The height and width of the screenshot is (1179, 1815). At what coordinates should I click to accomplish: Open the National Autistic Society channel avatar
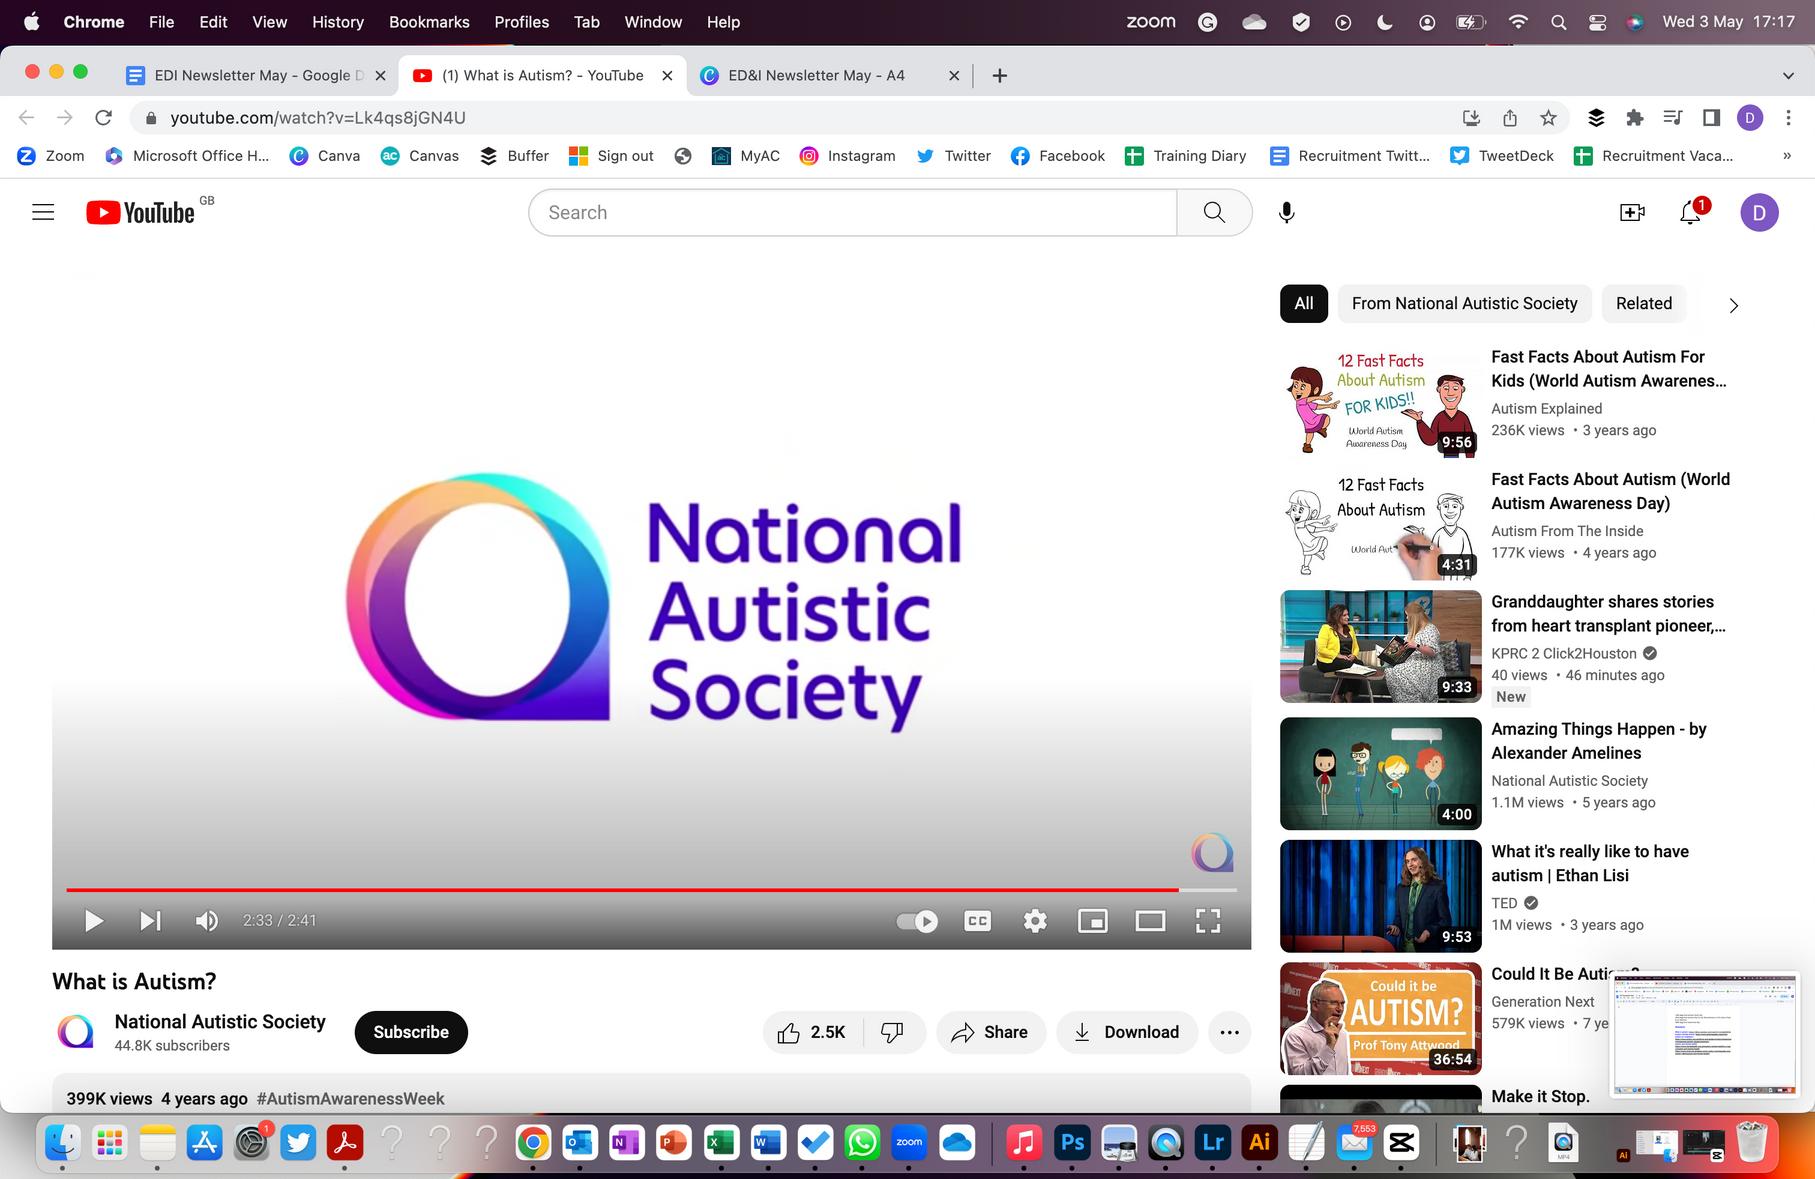[x=75, y=1032]
